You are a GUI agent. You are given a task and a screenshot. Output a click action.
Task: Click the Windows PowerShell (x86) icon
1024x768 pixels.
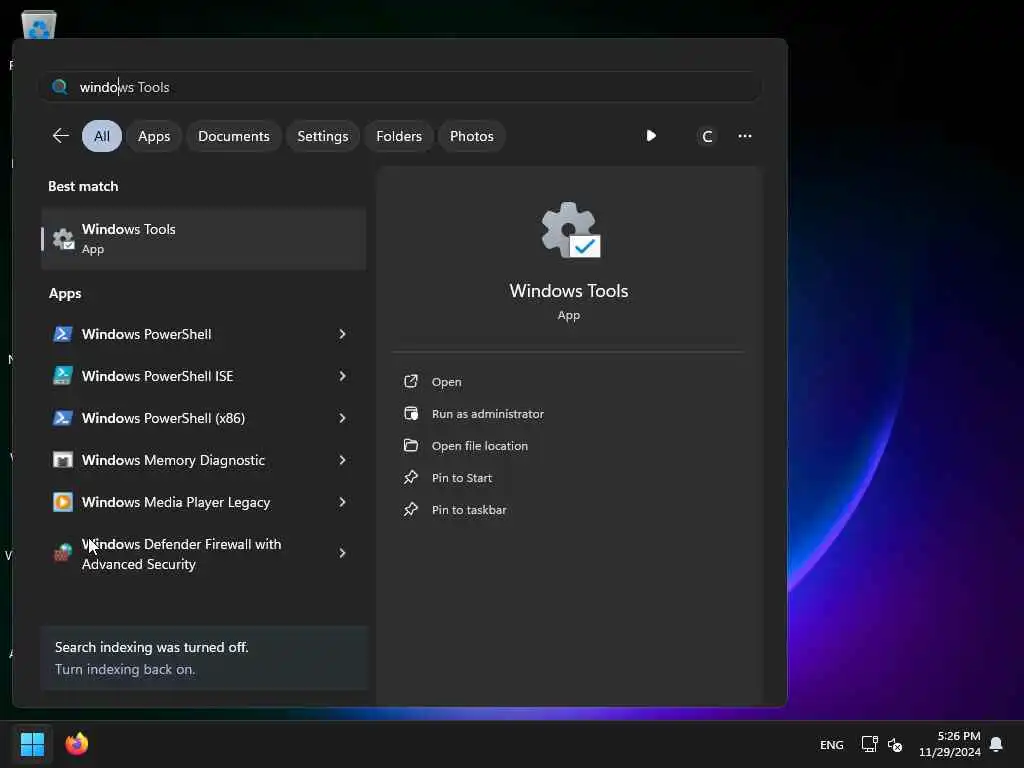(63, 418)
